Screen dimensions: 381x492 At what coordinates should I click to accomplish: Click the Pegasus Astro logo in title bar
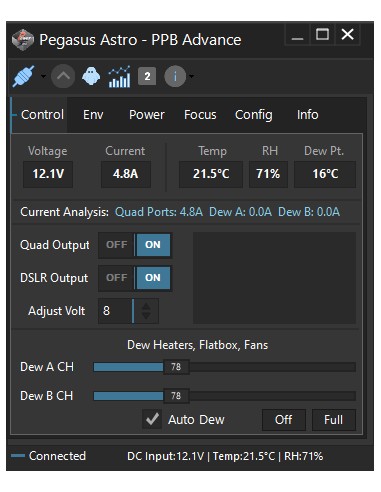(x=23, y=40)
